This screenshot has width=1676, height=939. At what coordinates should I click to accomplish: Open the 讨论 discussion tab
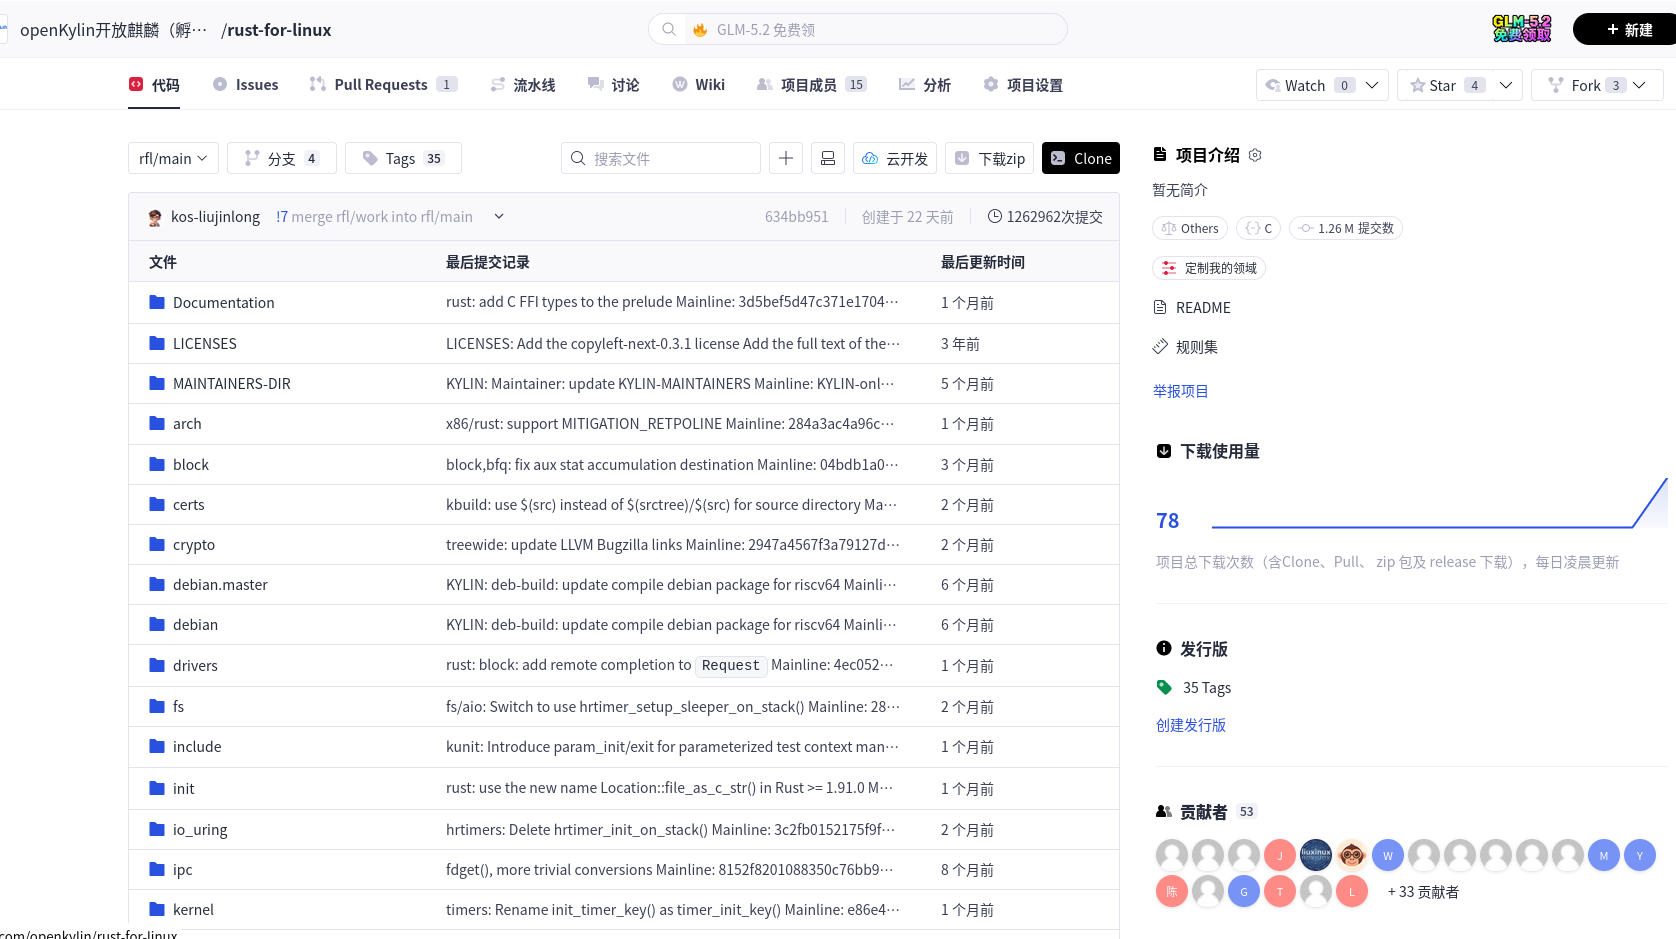(x=613, y=85)
